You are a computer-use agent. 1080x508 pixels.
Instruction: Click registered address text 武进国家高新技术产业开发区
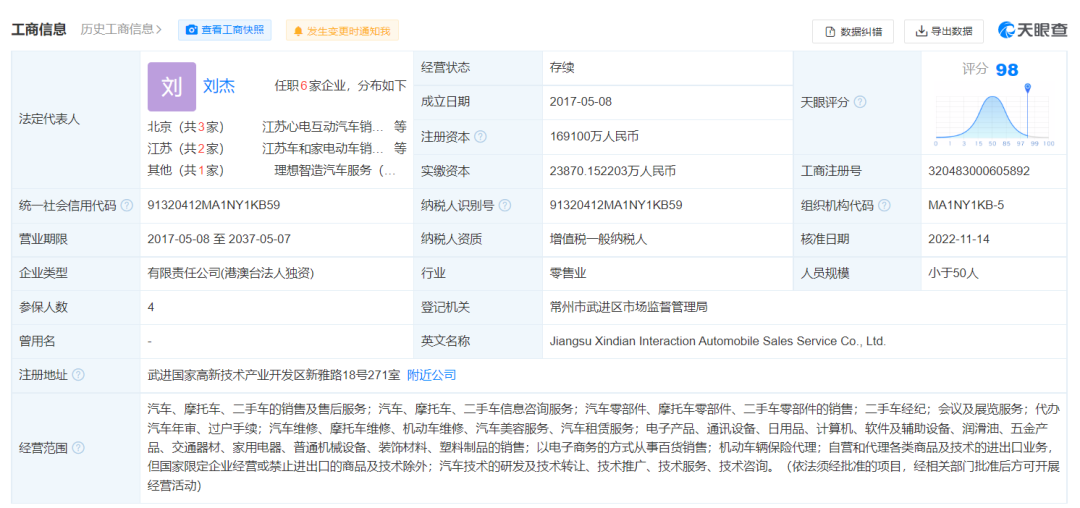pos(226,375)
